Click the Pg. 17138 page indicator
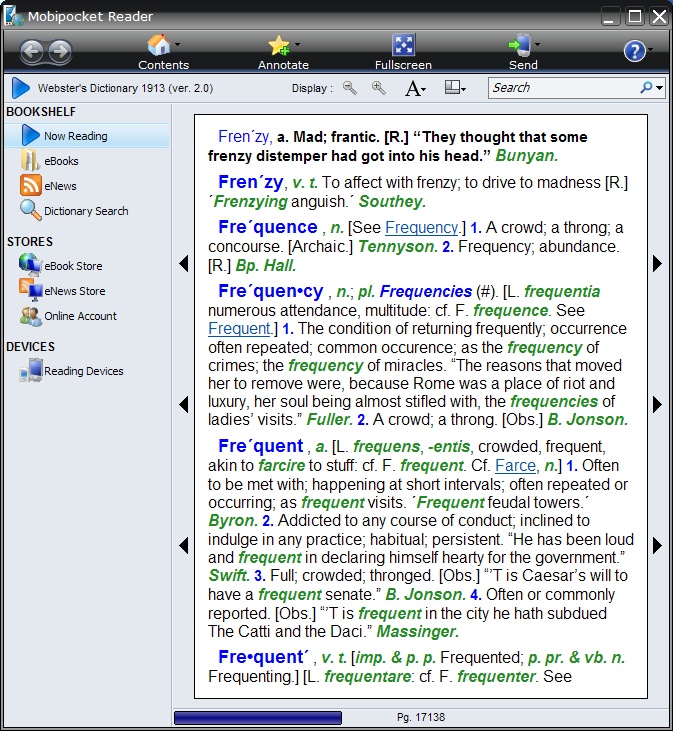This screenshot has width=673, height=731. tap(420, 717)
